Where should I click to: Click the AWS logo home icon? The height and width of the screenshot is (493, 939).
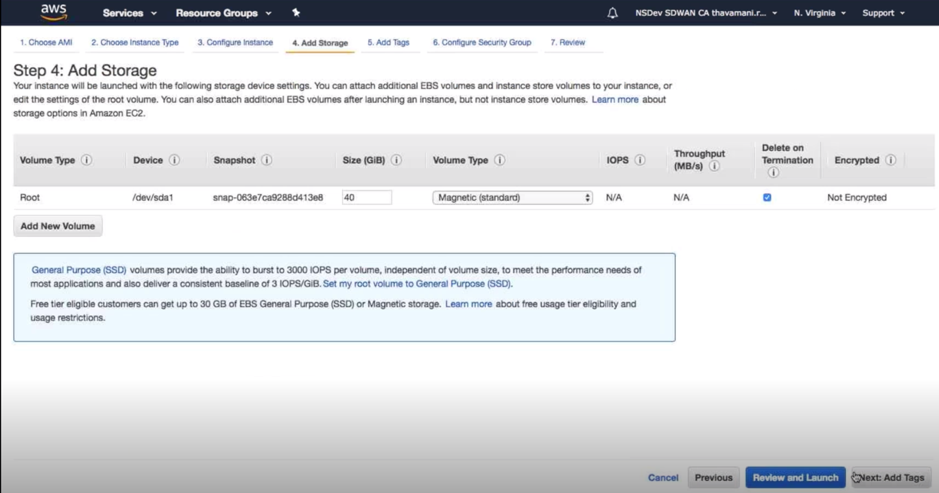(x=54, y=12)
